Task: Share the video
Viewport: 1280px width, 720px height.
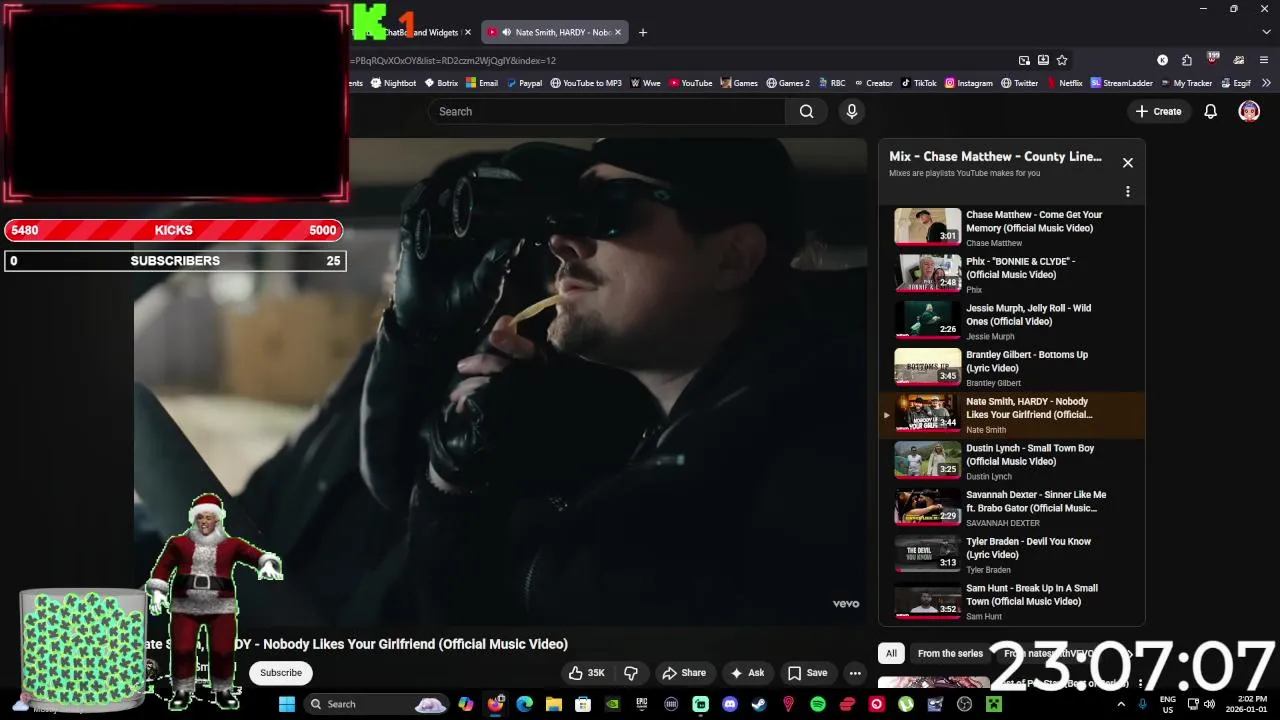Action: pyautogui.click(x=684, y=673)
